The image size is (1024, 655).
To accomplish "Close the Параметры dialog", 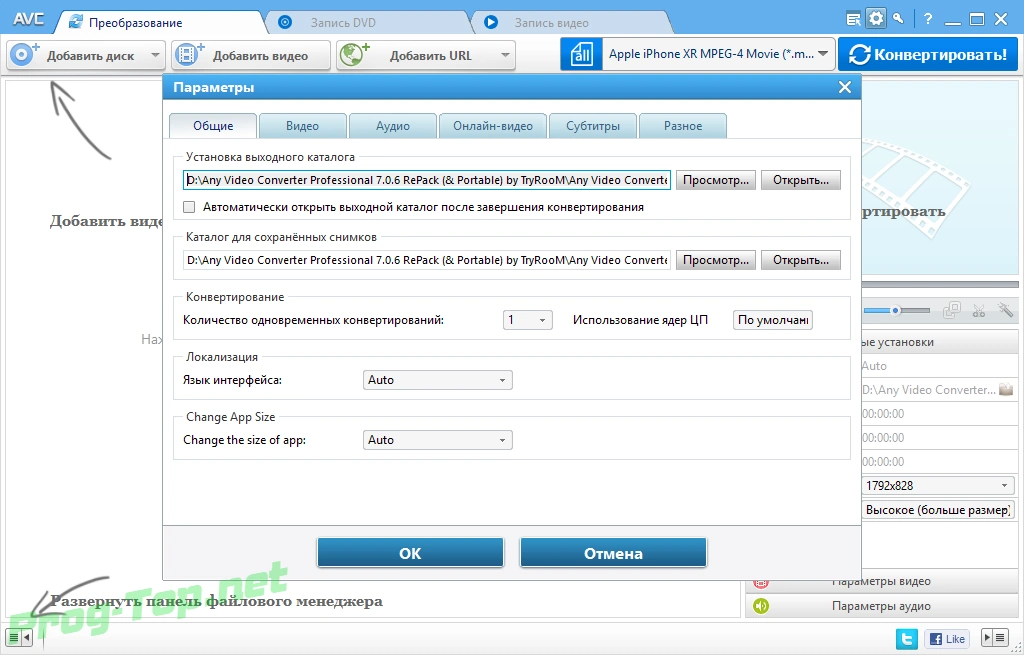I will [x=844, y=88].
